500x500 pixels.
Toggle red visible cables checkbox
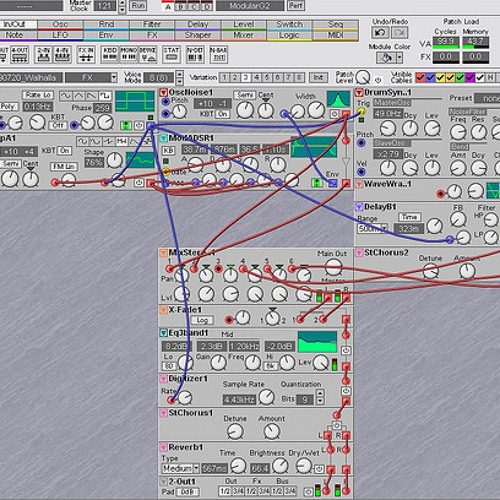click(420, 78)
